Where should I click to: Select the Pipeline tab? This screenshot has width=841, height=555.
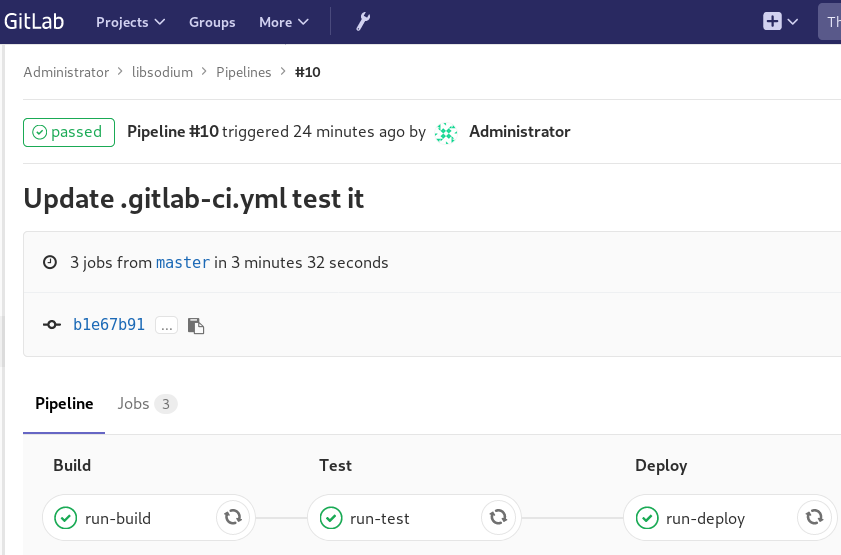click(x=64, y=404)
